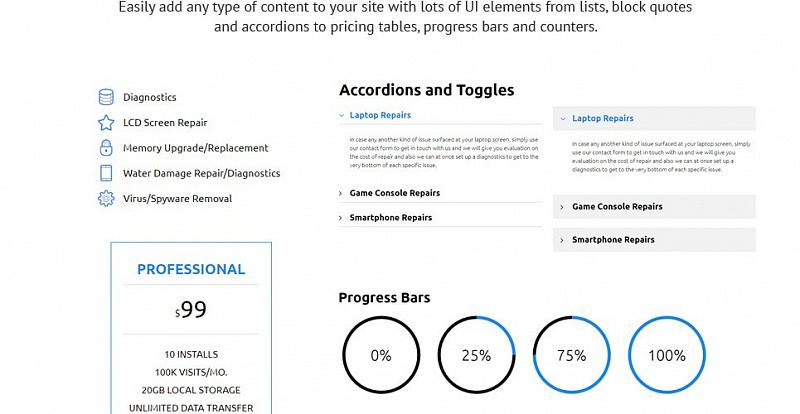Screen dimensions: 800x414
Task: Click the LCD Screen Repair list text
Action: point(165,123)
